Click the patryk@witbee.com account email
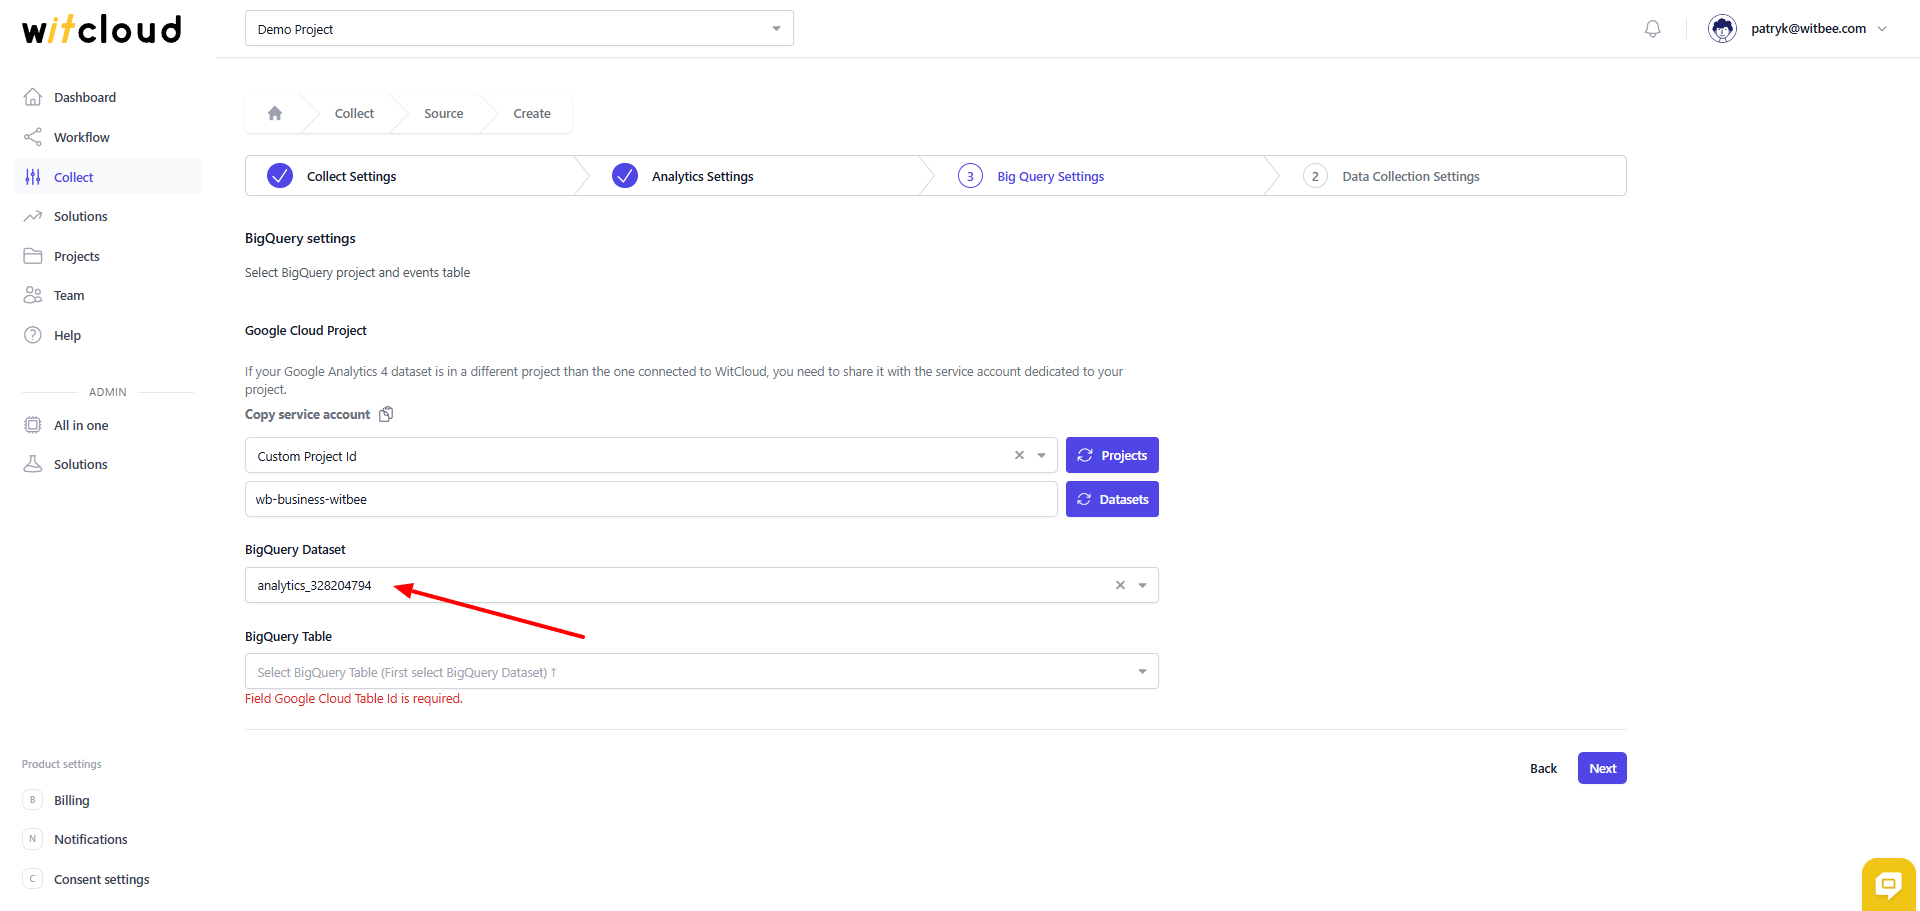The width and height of the screenshot is (1920, 911). tap(1808, 29)
